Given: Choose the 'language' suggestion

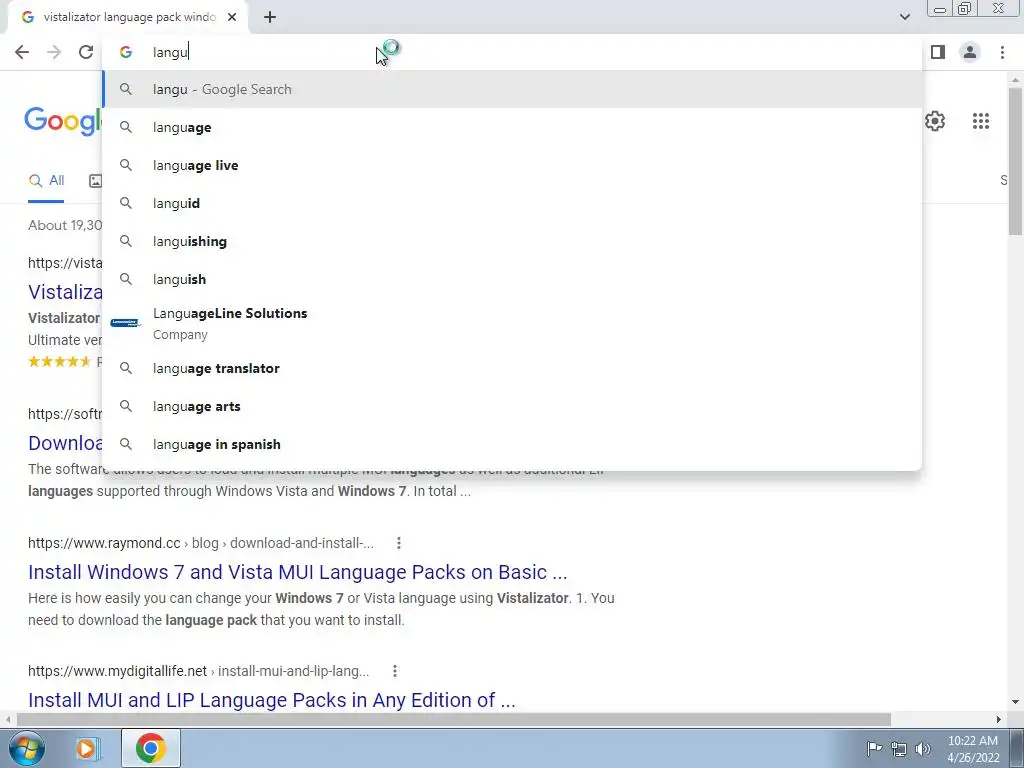Looking at the screenshot, I should tap(512, 127).
